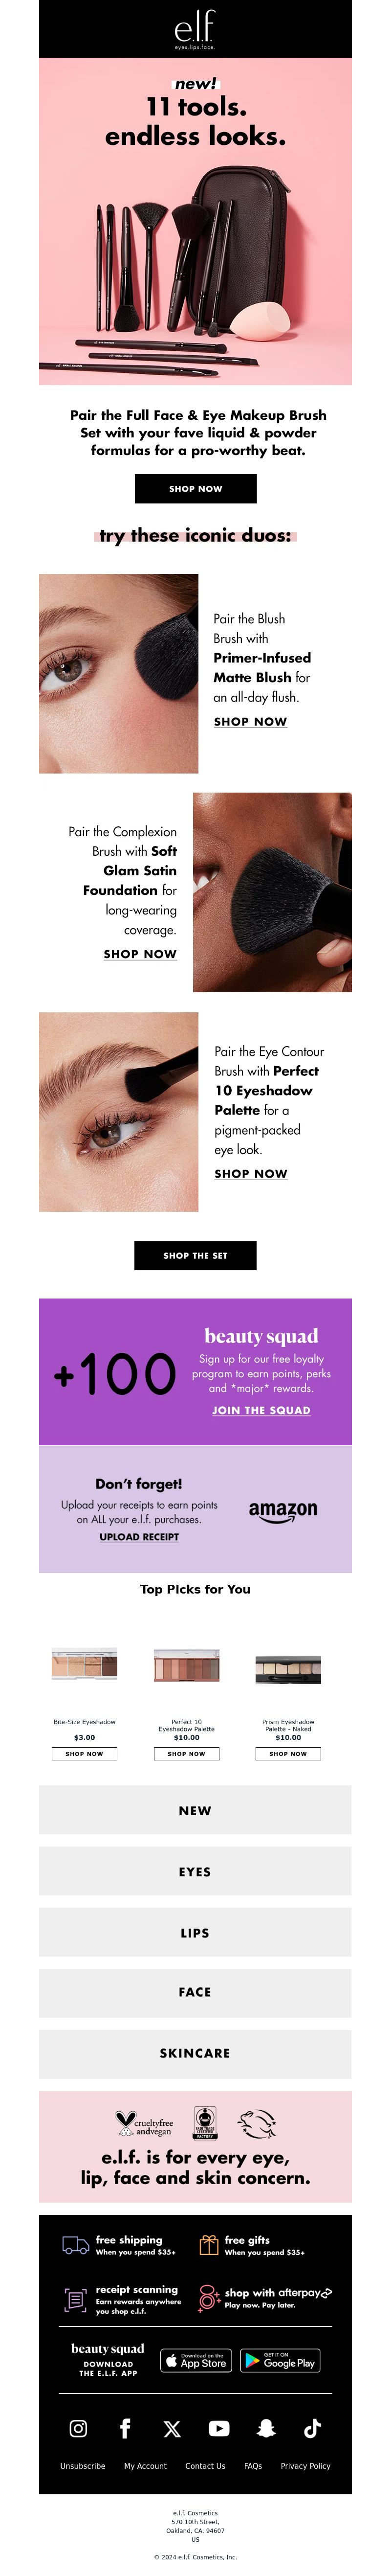Download via App Store badge
Screen dimensions: 391x2576
tap(196, 2360)
